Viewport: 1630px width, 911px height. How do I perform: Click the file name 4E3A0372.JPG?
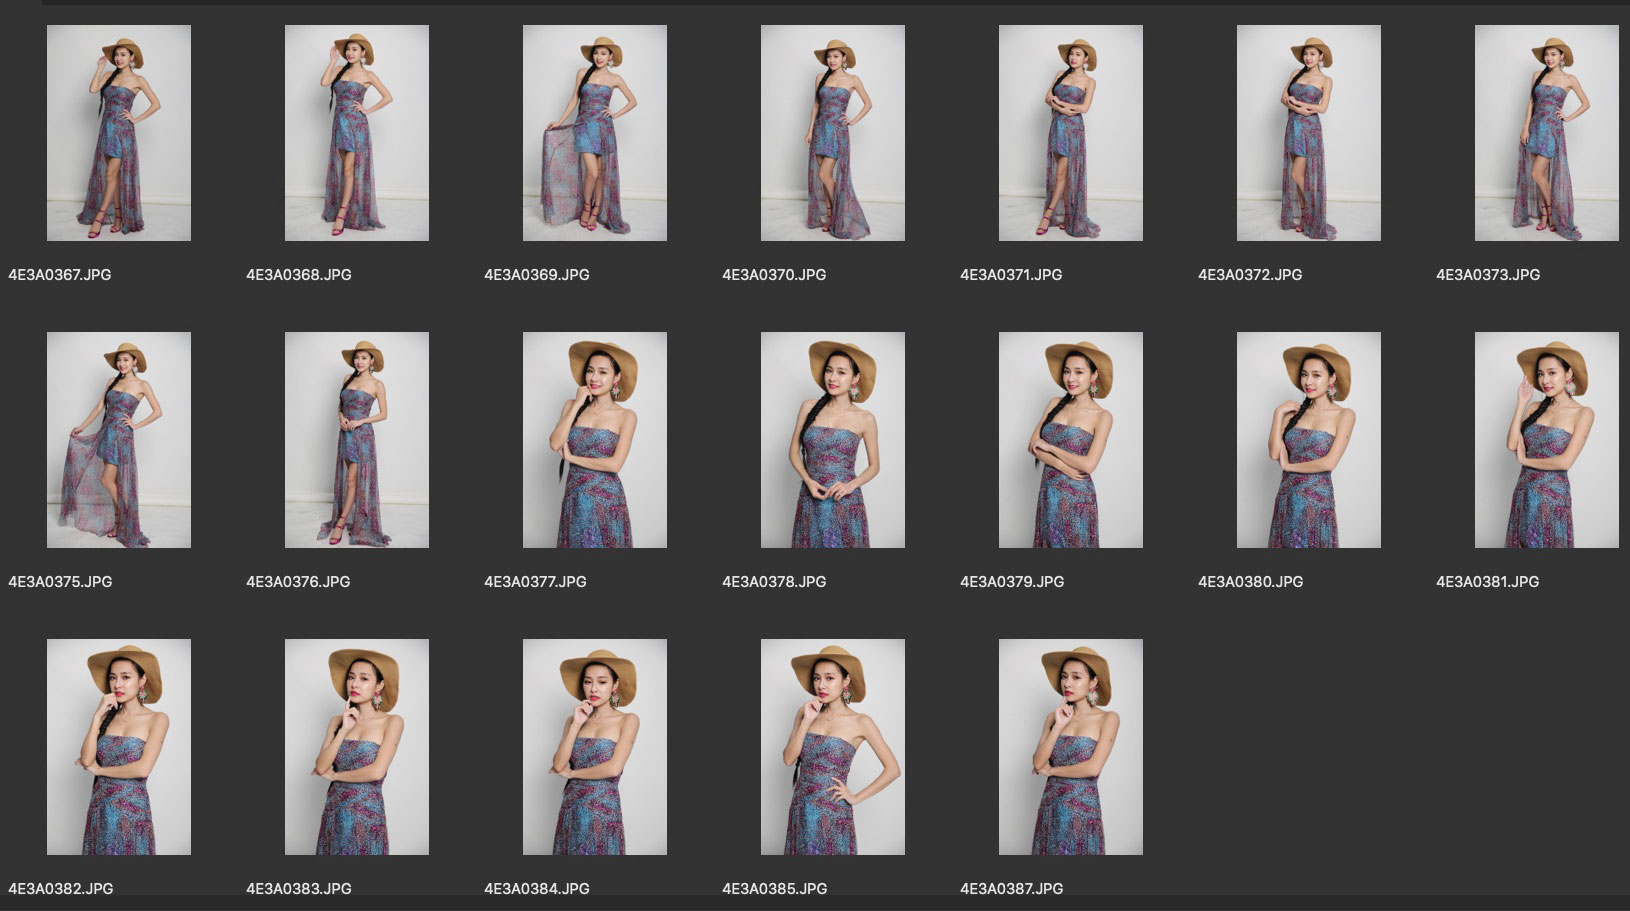click(1250, 275)
